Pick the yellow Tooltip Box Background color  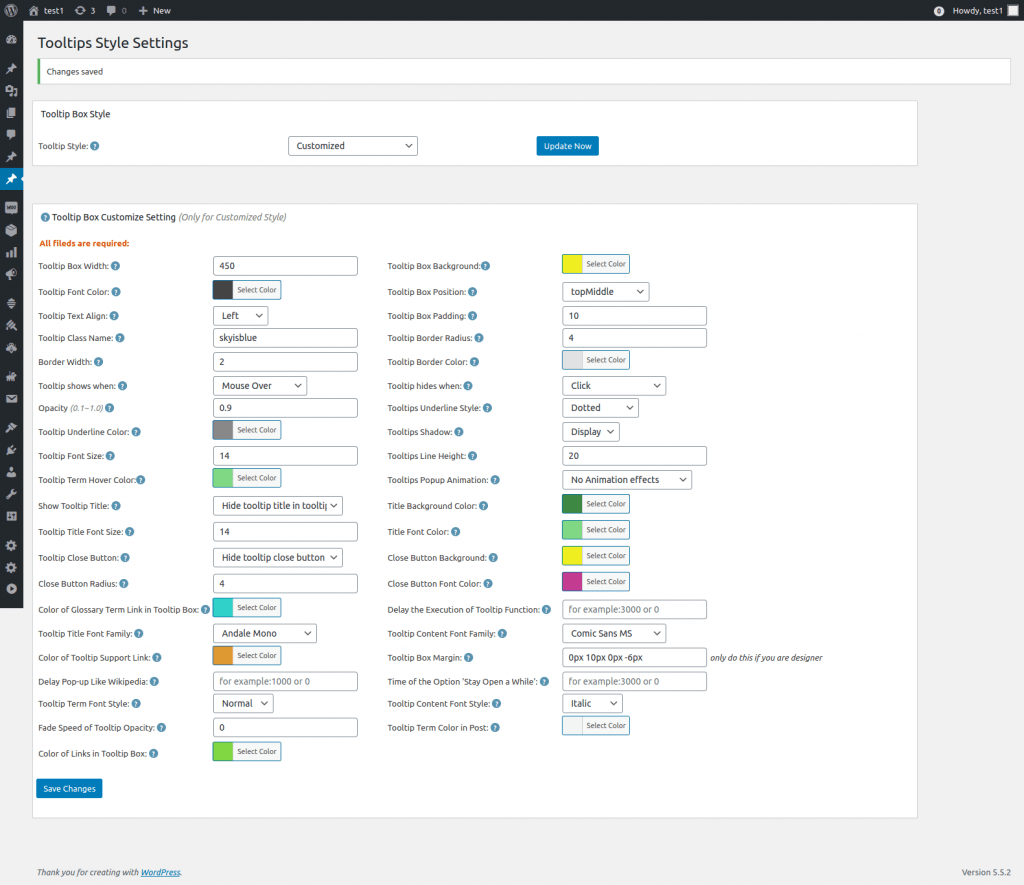click(572, 264)
